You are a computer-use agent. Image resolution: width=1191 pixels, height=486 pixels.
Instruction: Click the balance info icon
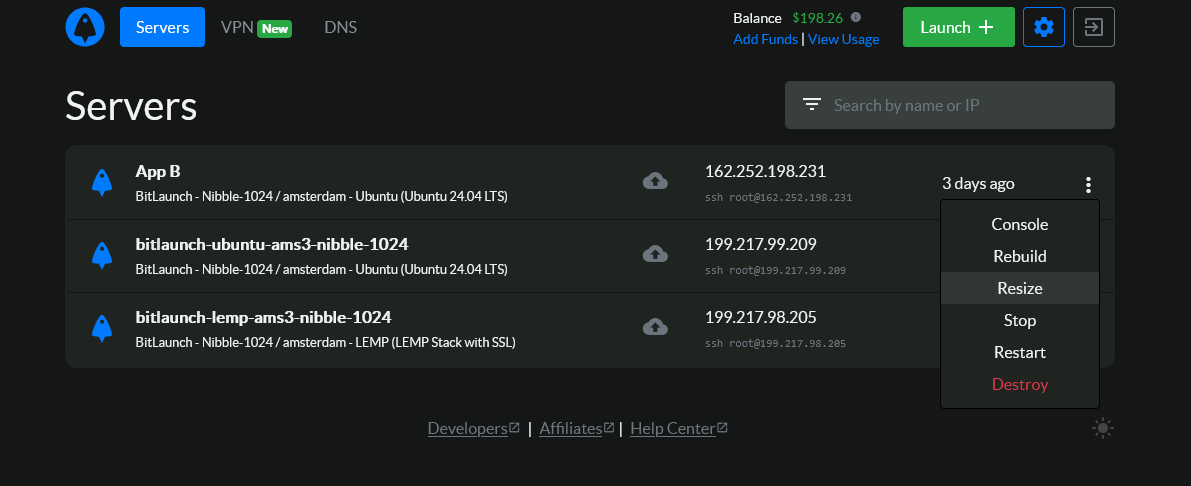856,17
